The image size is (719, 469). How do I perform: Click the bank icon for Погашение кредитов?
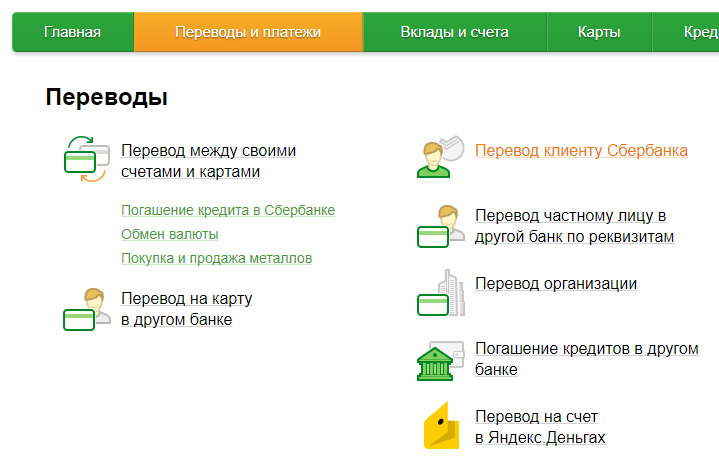tap(441, 361)
